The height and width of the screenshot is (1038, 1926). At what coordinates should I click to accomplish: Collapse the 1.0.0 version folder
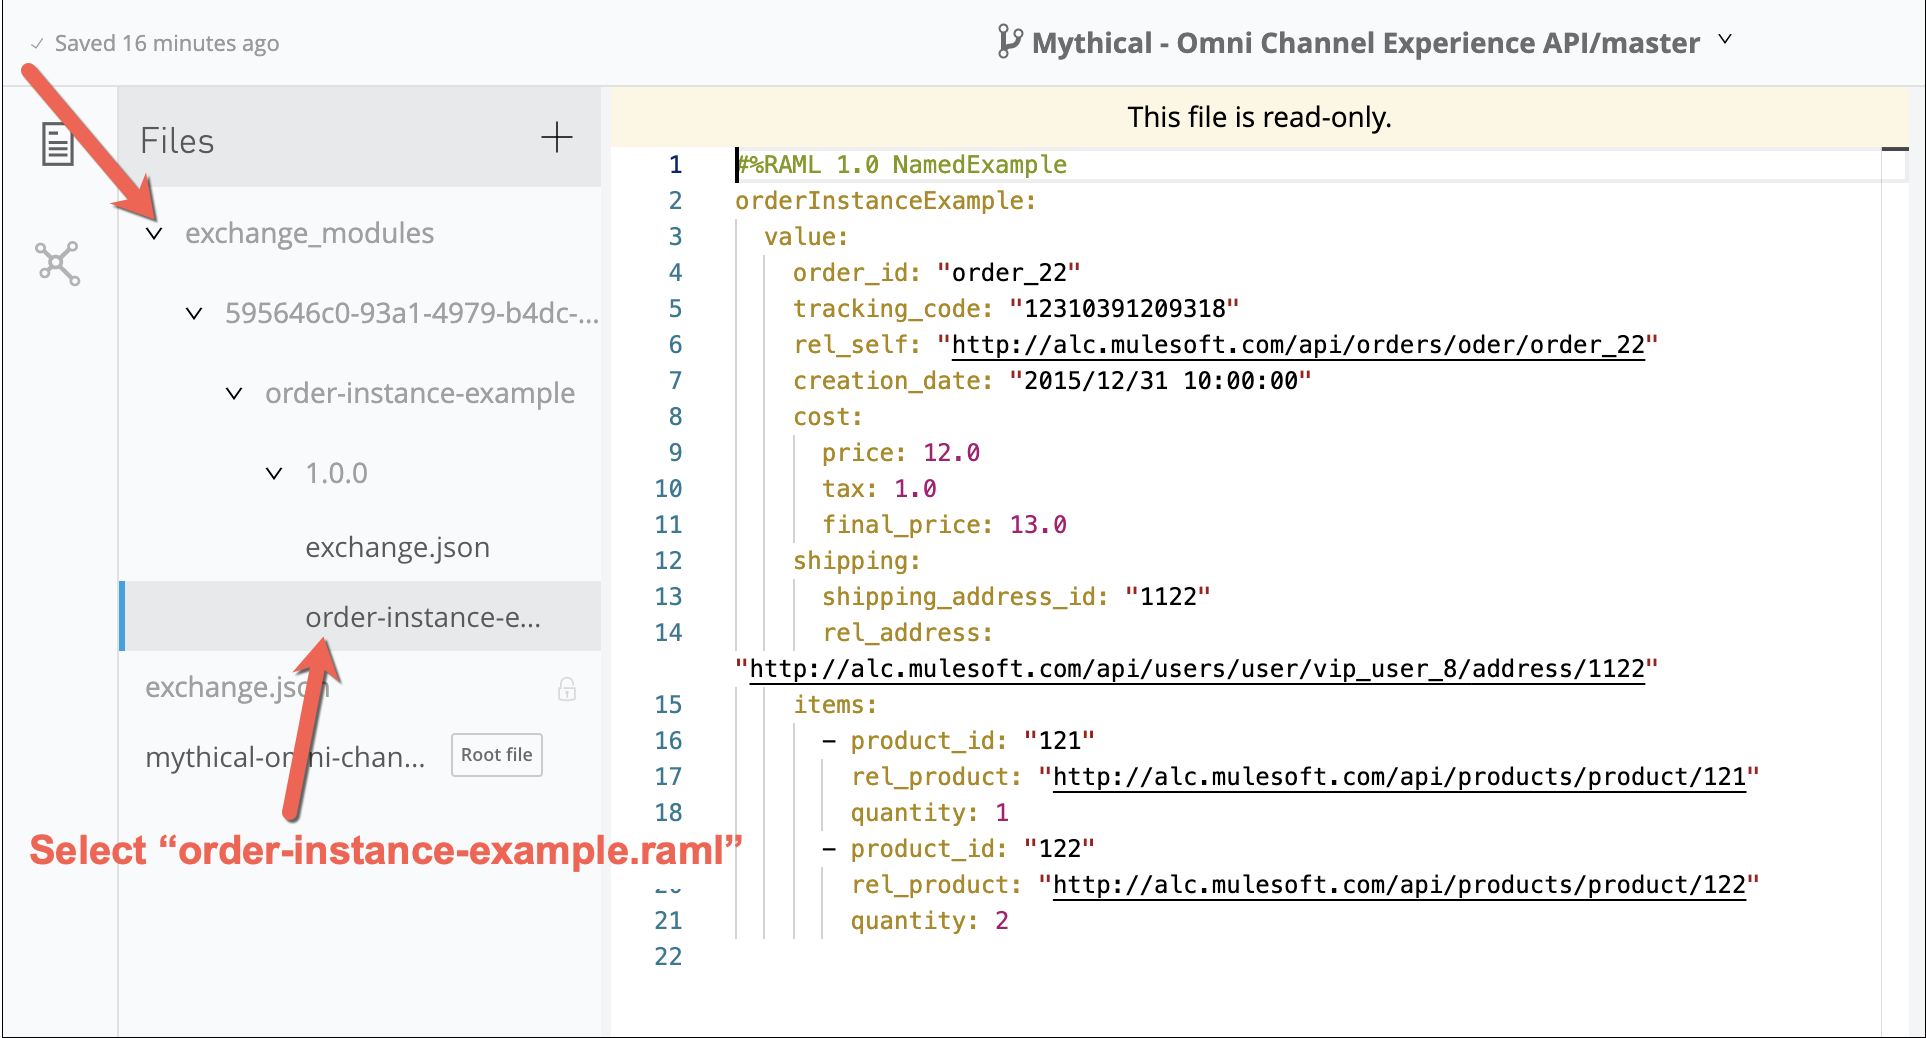pyautogui.click(x=274, y=474)
